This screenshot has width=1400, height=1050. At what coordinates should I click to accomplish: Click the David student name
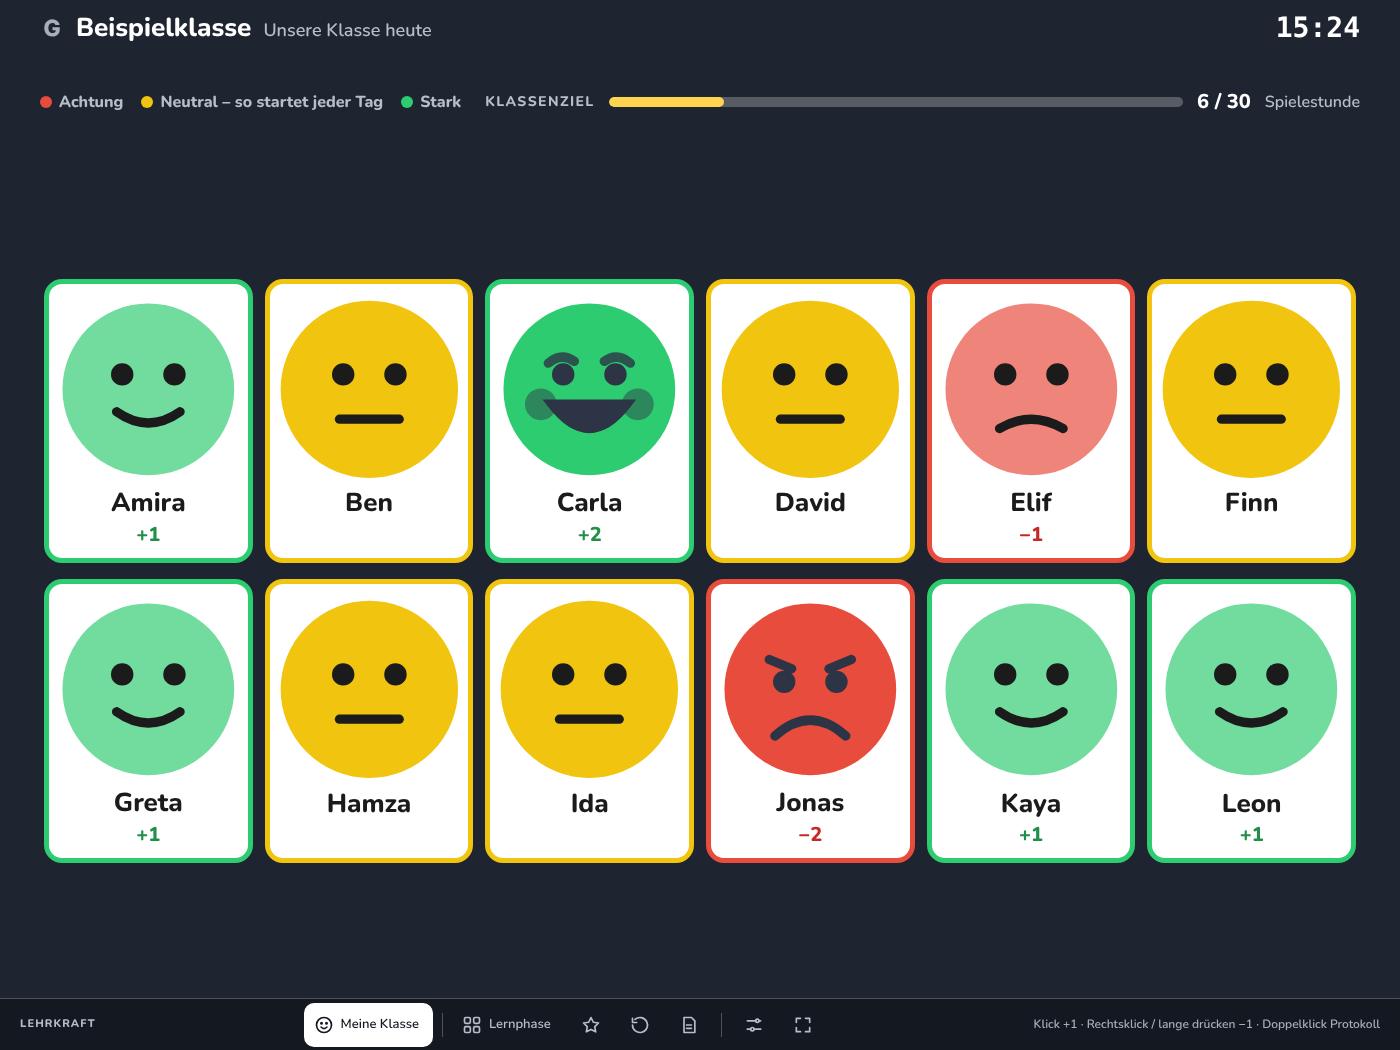(810, 502)
